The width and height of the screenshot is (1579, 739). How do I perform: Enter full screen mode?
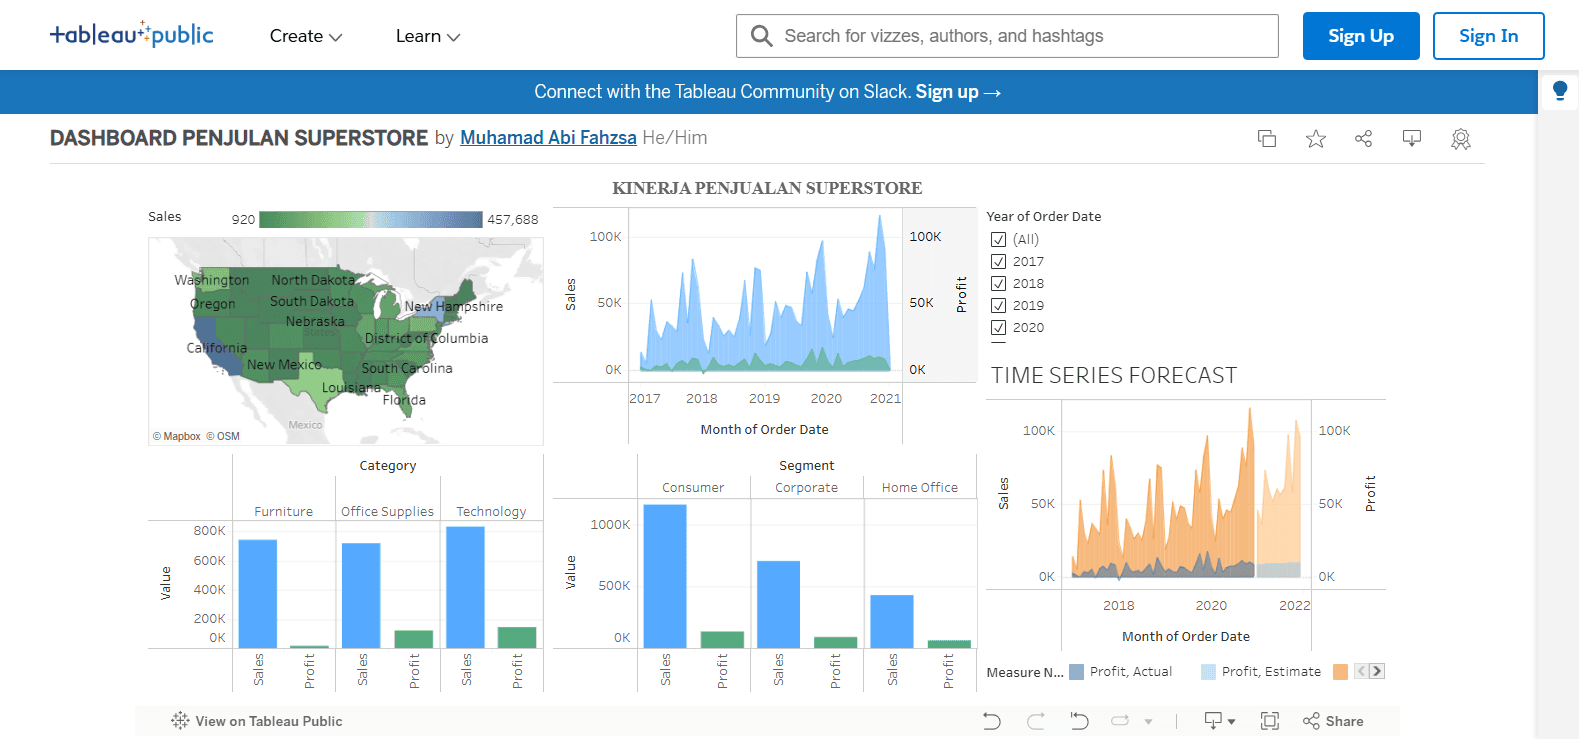point(1270,721)
